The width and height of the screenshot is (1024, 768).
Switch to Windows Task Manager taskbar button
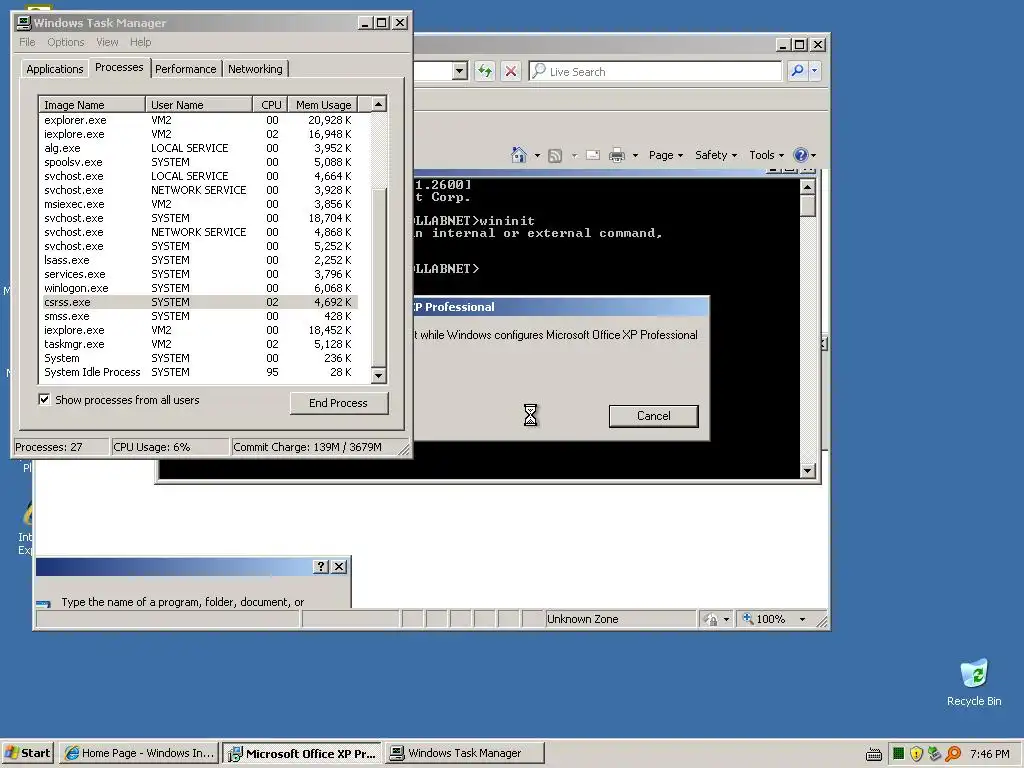click(464, 753)
